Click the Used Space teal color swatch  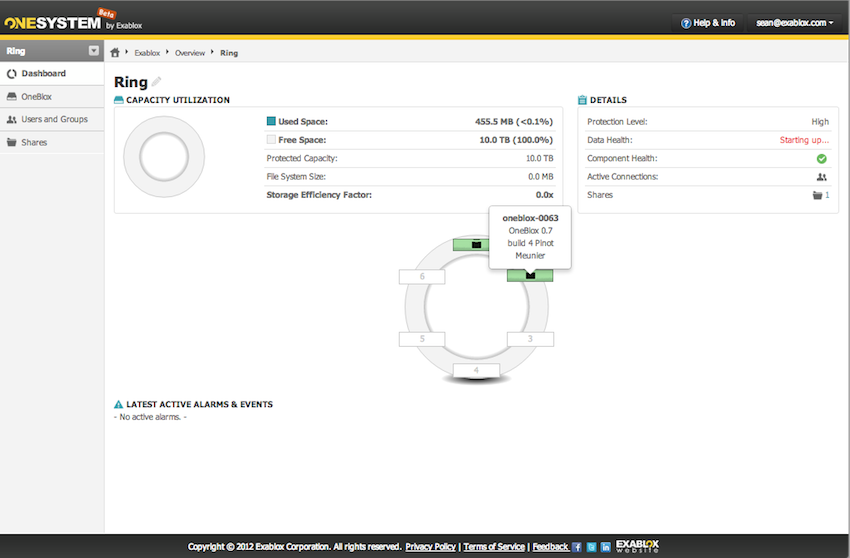click(x=271, y=121)
